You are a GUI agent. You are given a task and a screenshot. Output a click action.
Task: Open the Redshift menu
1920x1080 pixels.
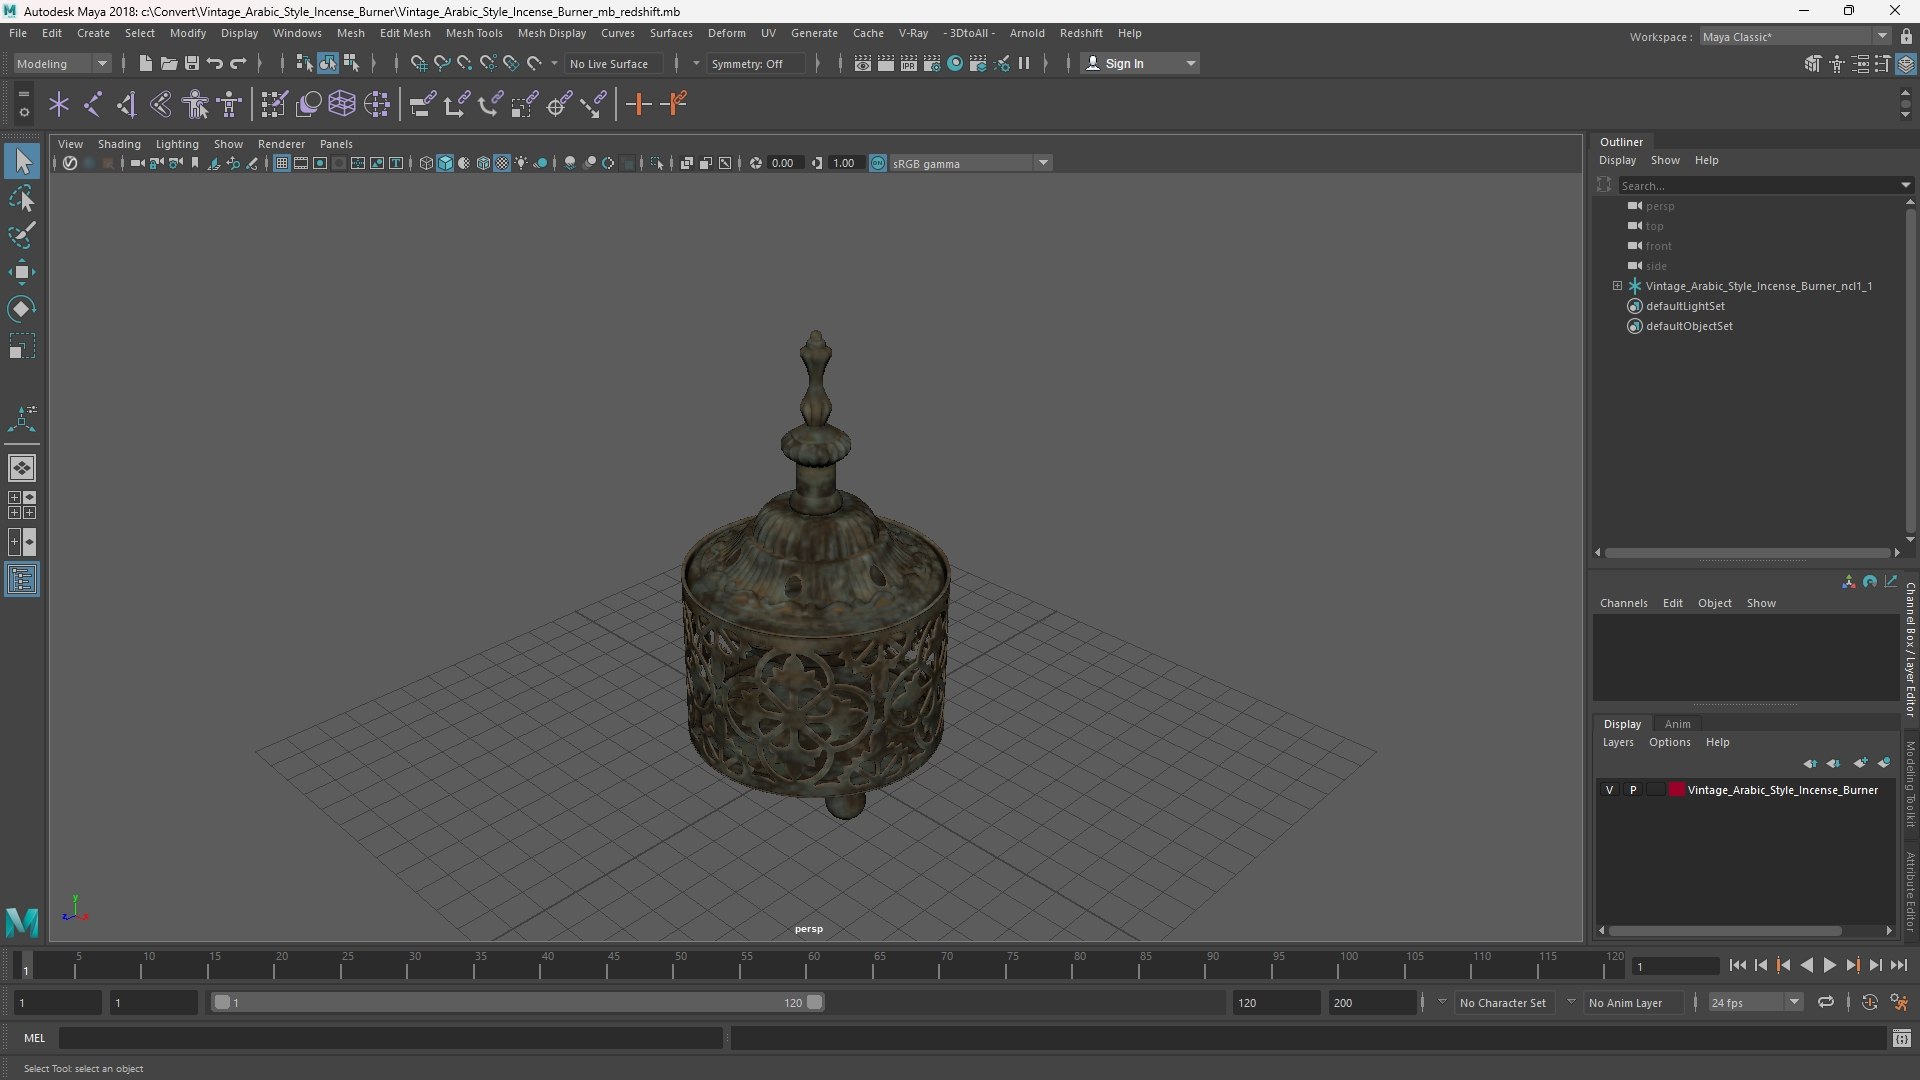(x=1081, y=33)
